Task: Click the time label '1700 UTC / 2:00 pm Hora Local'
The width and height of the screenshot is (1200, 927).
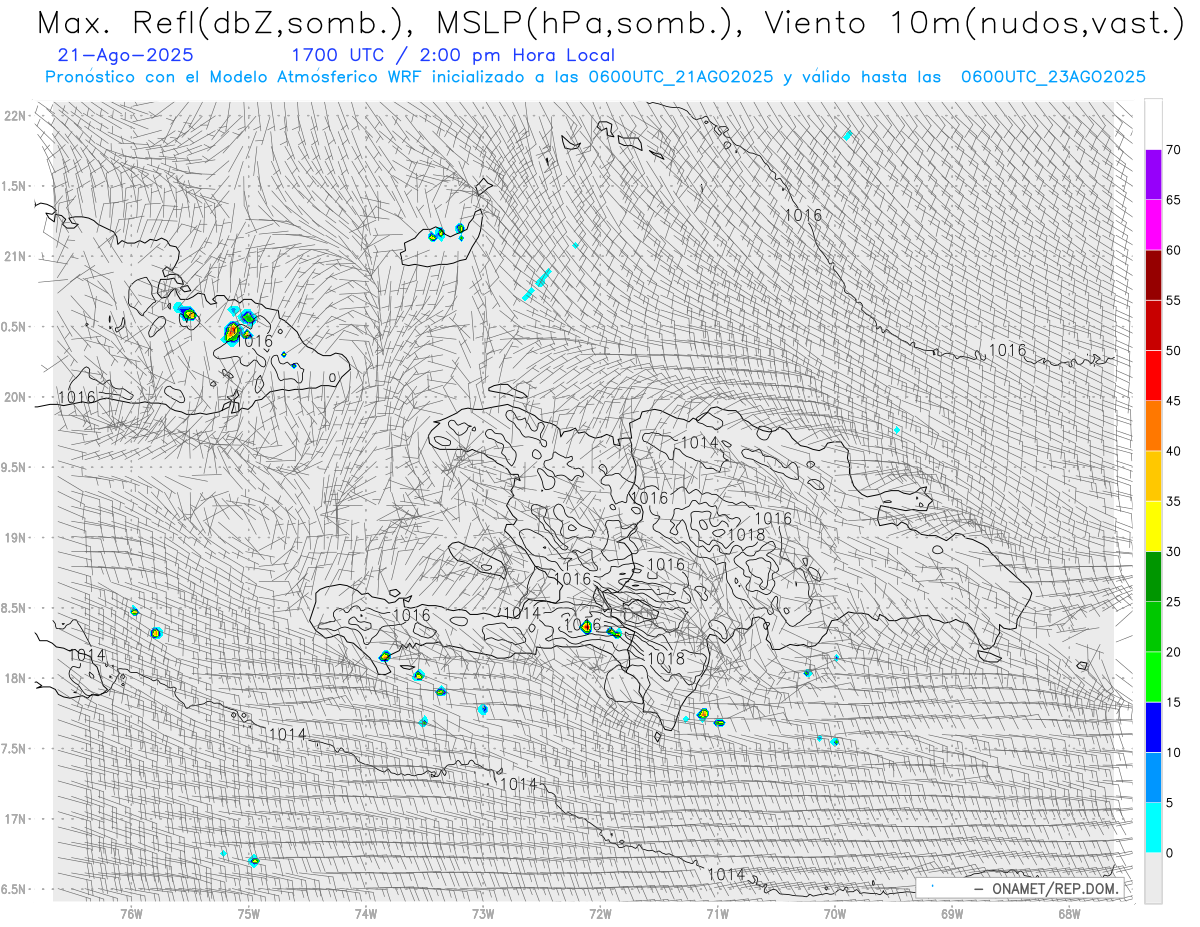Action: (x=453, y=56)
